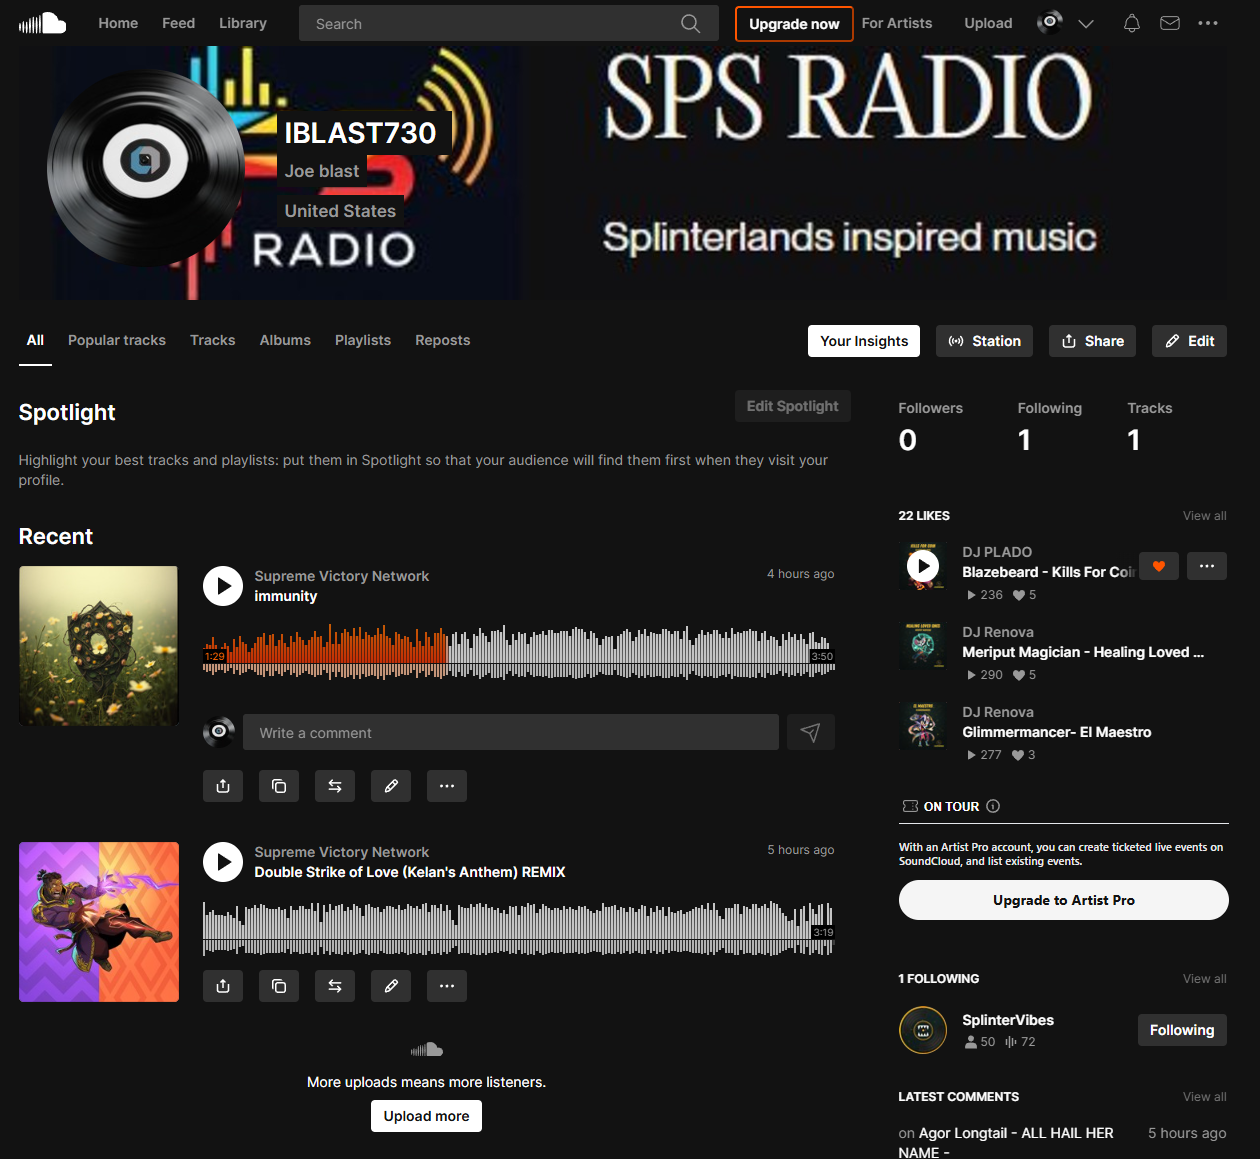Edit the Double Strike of Love track
The height and width of the screenshot is (1159, 1260).
click(x=391, y=986)
